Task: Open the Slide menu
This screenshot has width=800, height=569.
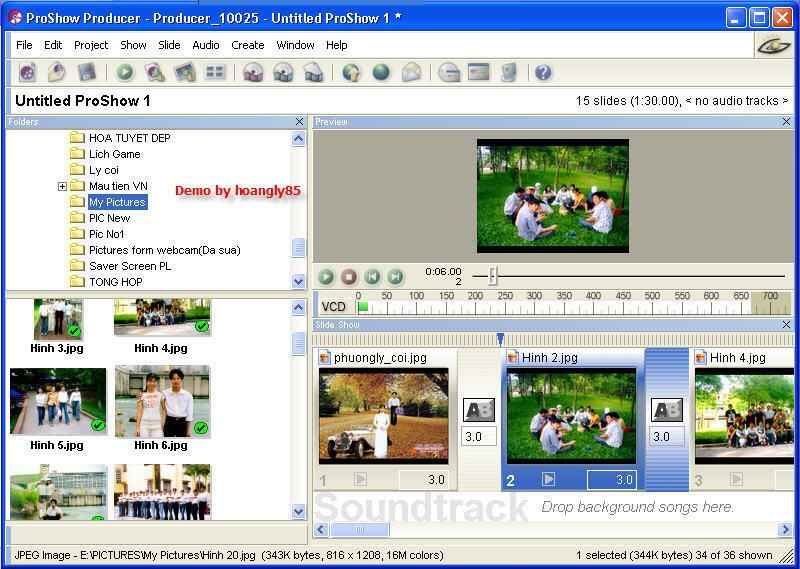Action: [169, 45]
